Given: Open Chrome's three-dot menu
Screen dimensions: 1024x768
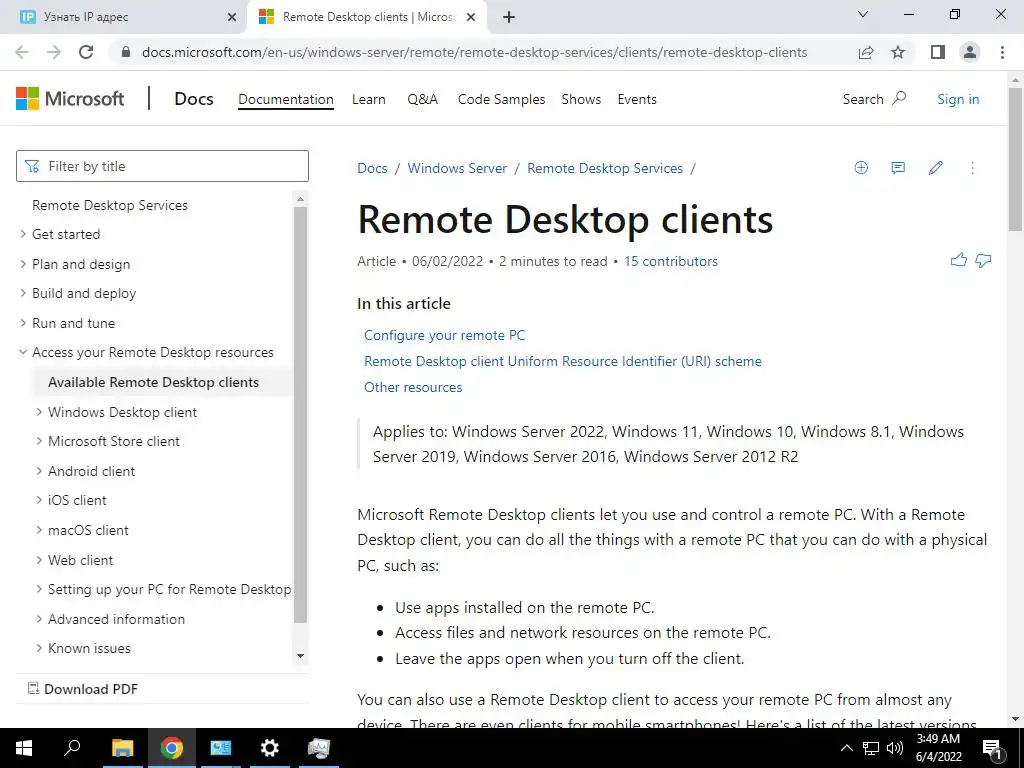Looking at the screenshot, I should 1002,52.
